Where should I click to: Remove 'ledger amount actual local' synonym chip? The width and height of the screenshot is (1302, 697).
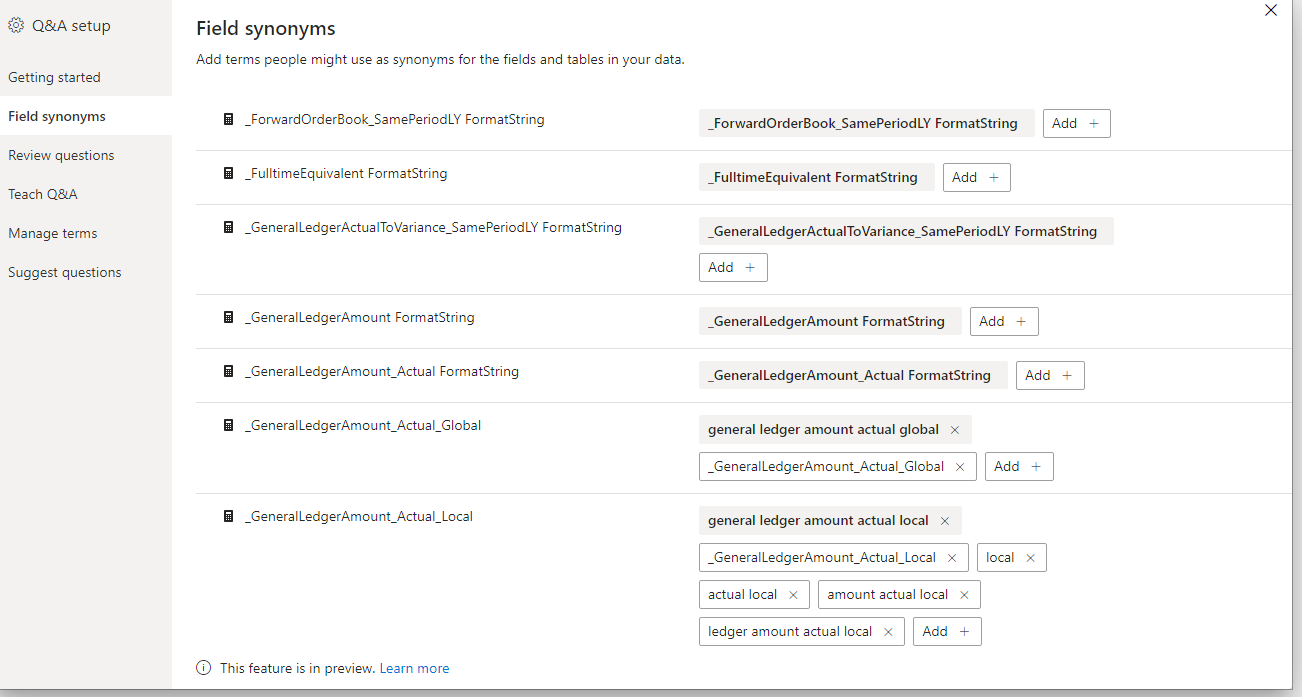point(888,632)
